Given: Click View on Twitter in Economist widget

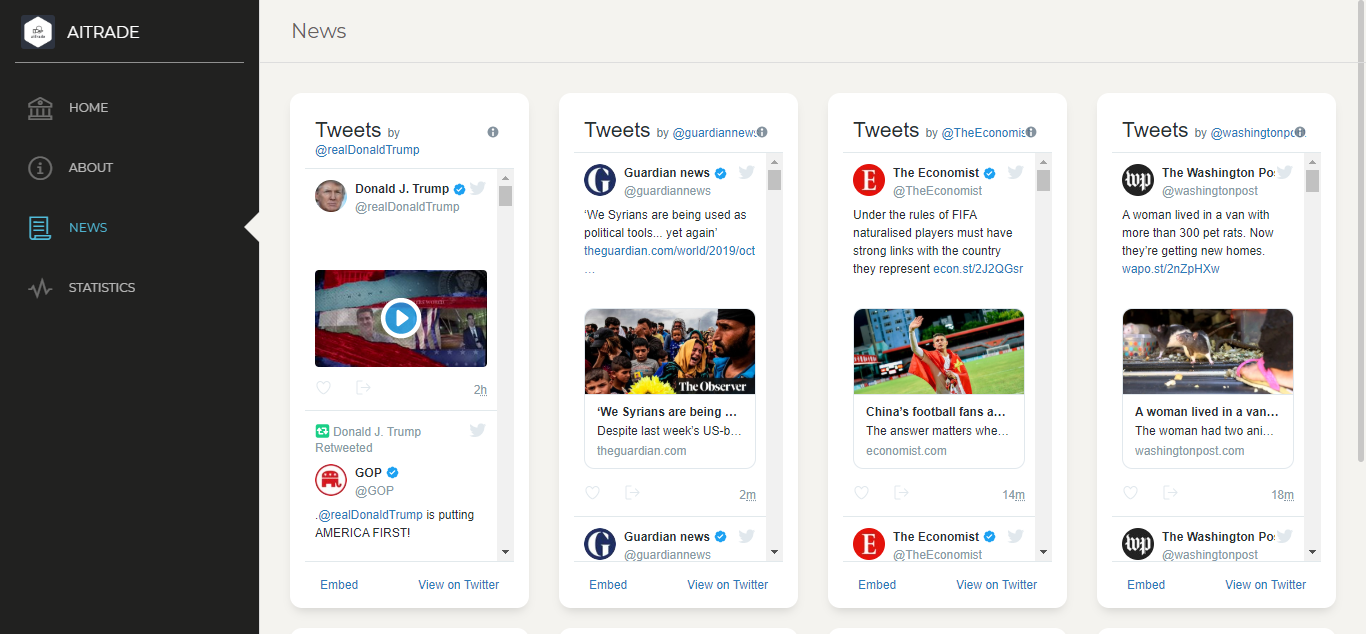Looking at the screenshot, I should point(996,585).
